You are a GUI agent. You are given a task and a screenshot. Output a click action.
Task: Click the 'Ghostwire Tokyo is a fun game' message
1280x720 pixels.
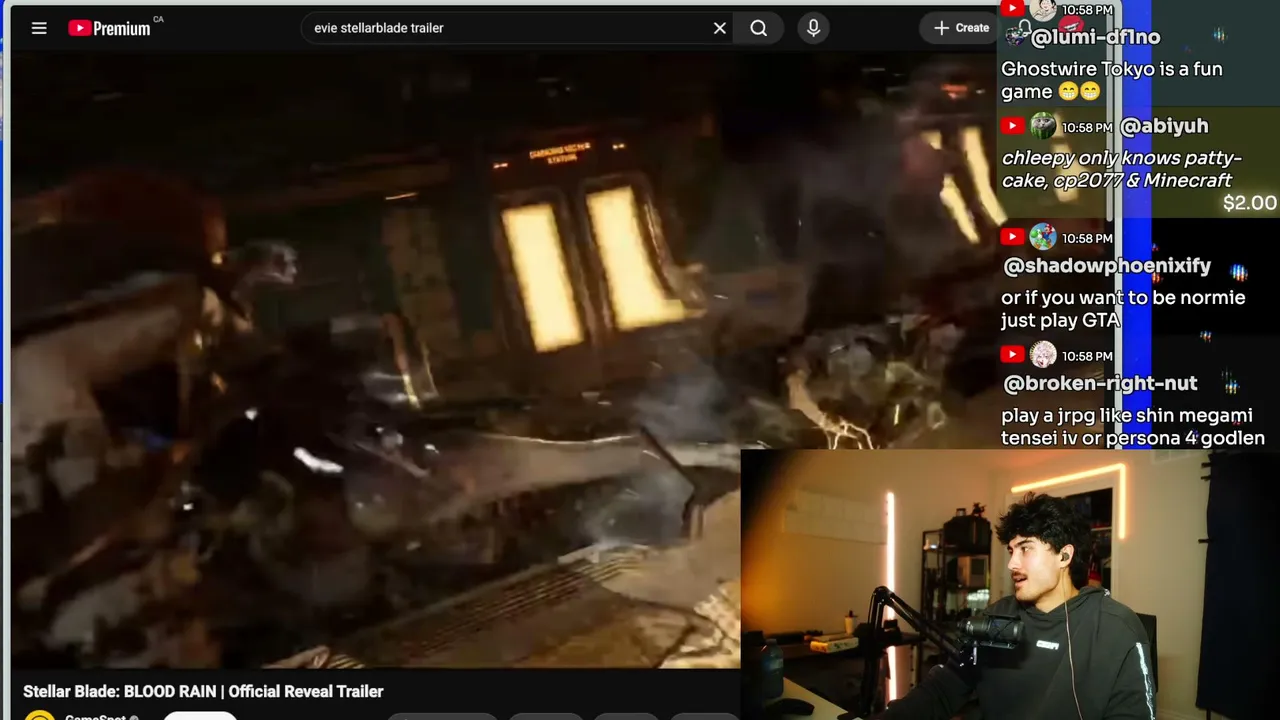1112,80
